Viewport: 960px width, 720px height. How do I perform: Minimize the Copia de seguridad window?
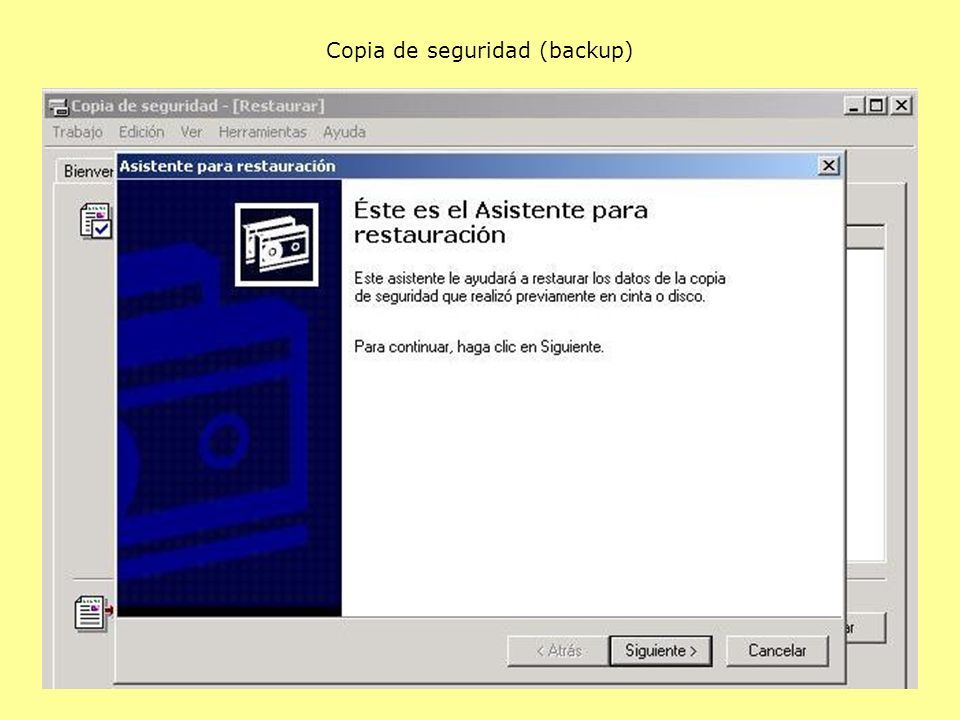(854, 106)
